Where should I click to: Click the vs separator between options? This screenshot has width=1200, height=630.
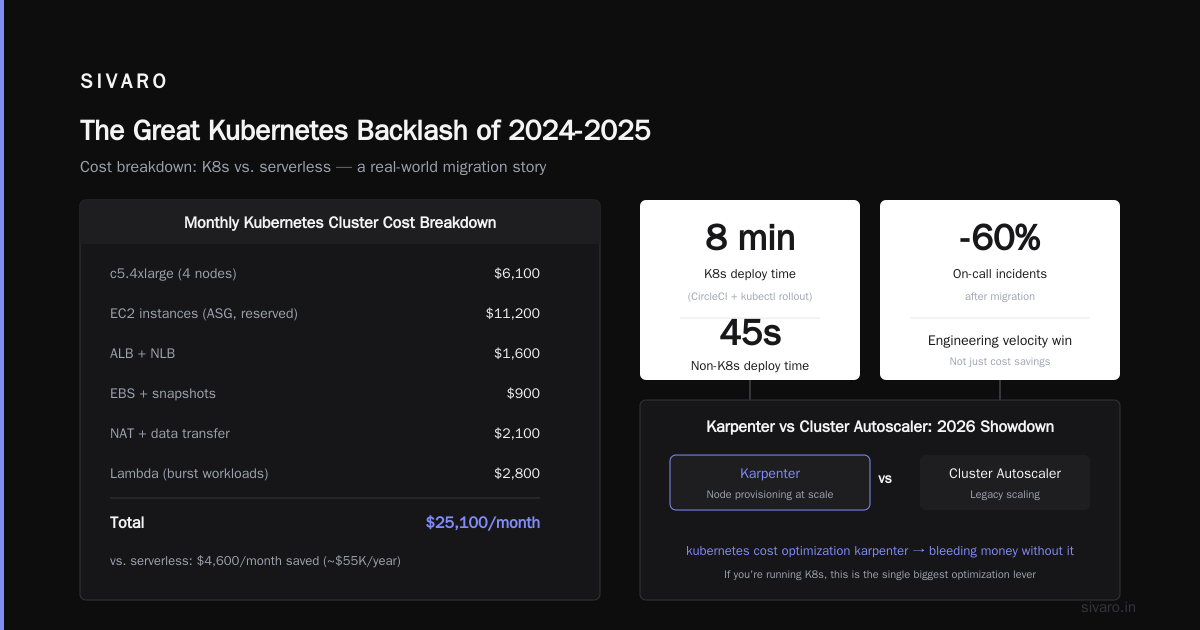pyautogui.click(x=885, y=478)
